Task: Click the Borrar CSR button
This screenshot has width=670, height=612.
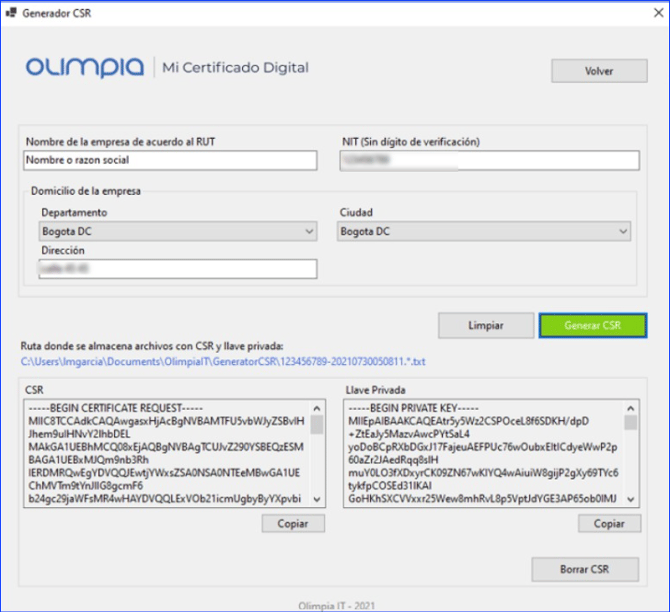Action: coord(584,569)
